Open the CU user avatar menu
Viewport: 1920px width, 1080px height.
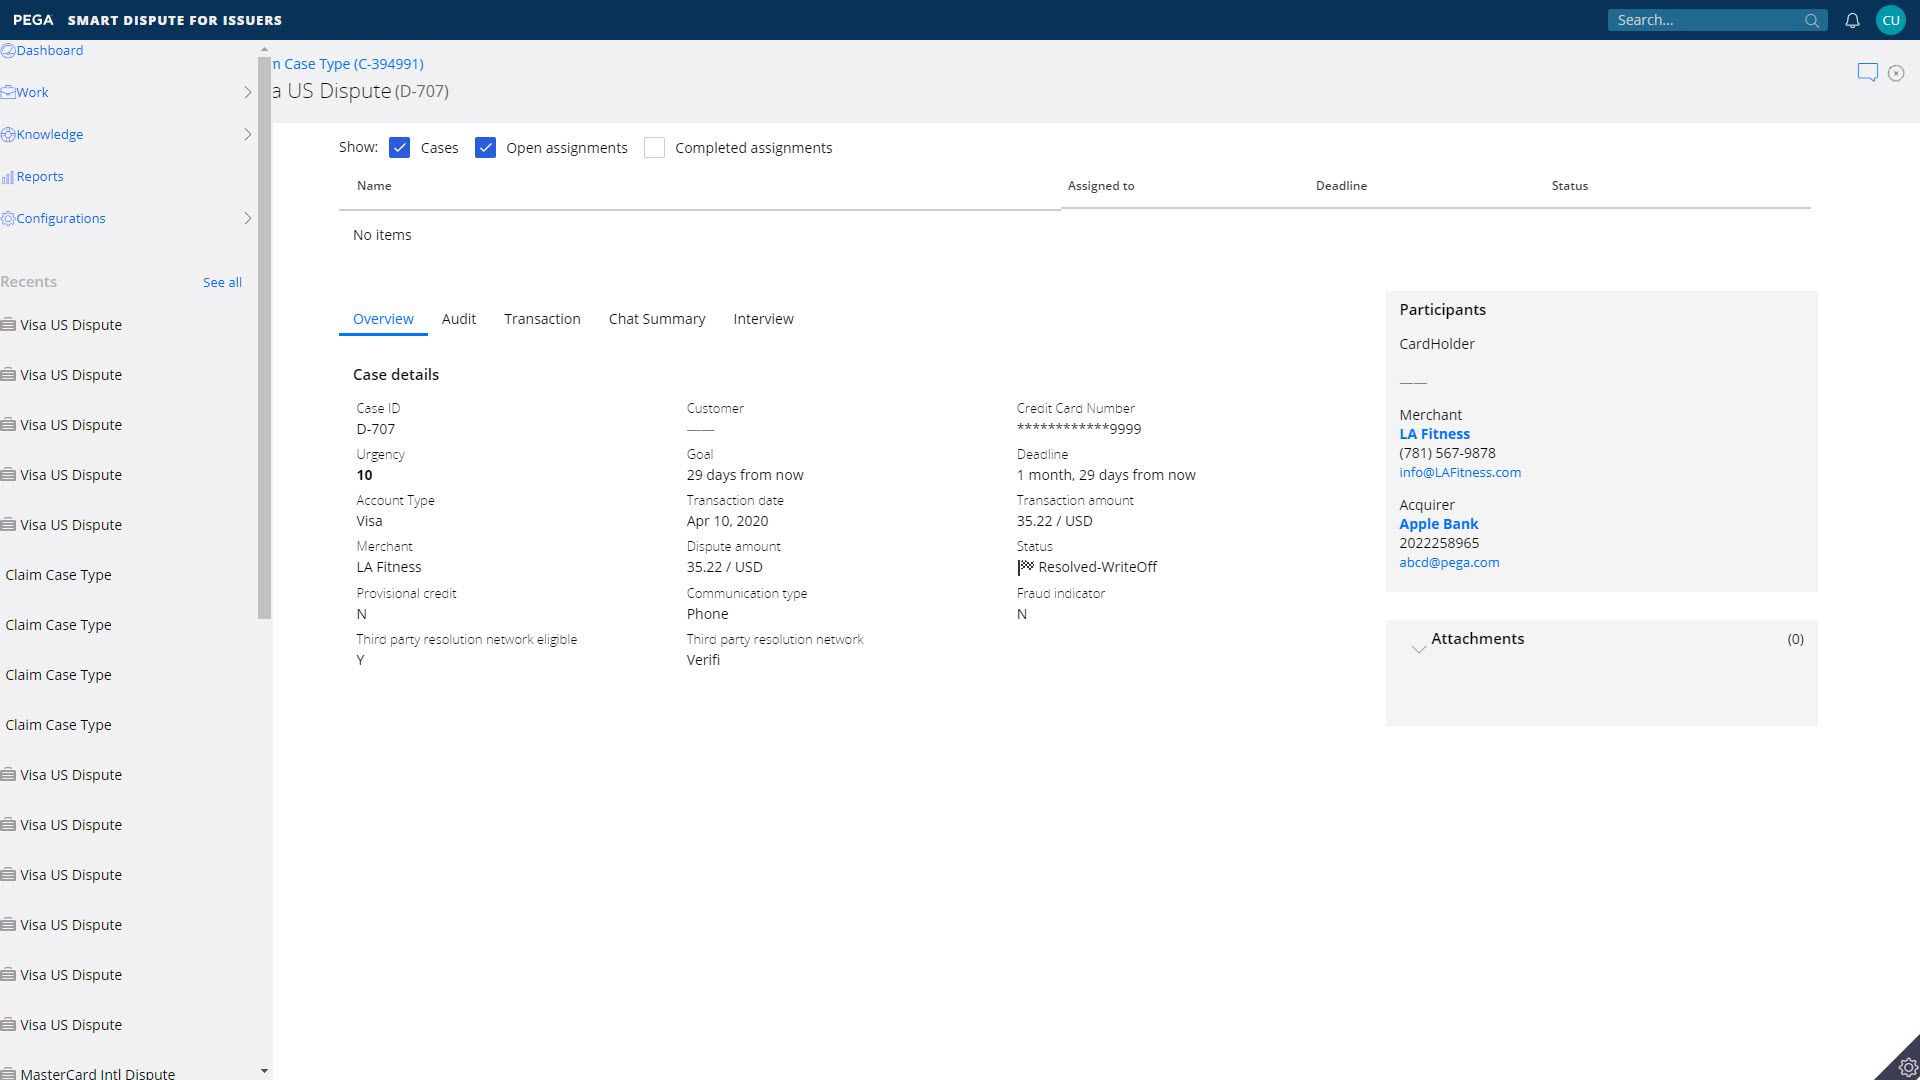click(x=1890, y=20)
